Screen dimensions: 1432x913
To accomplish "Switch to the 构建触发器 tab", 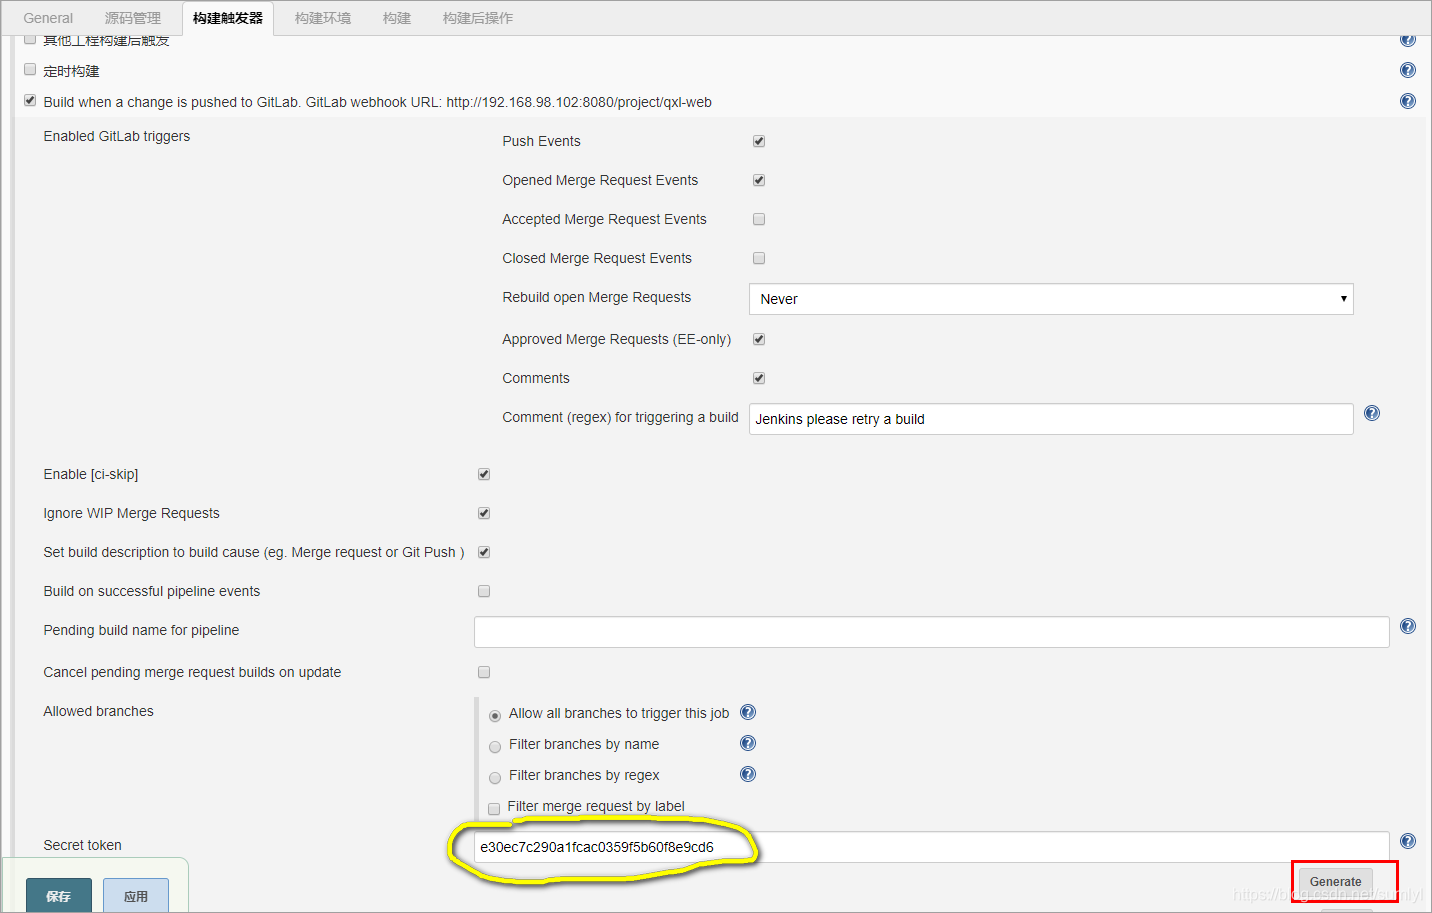I will (228, 18).
